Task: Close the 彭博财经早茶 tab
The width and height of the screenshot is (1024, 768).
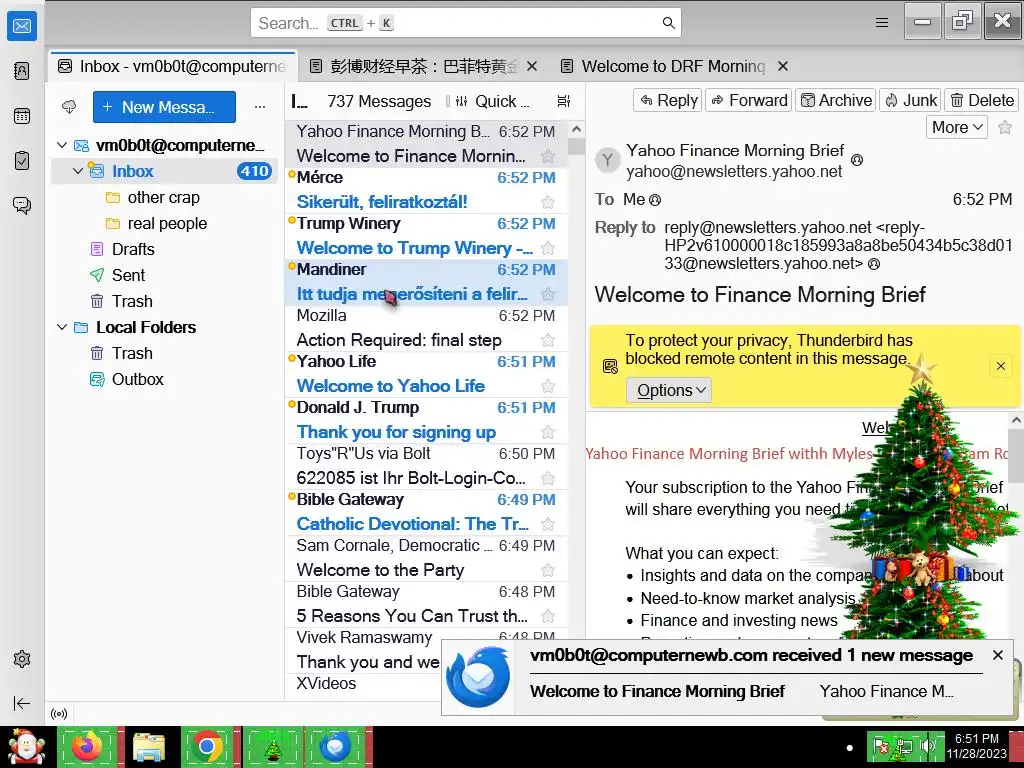Action: click(532, 66)
